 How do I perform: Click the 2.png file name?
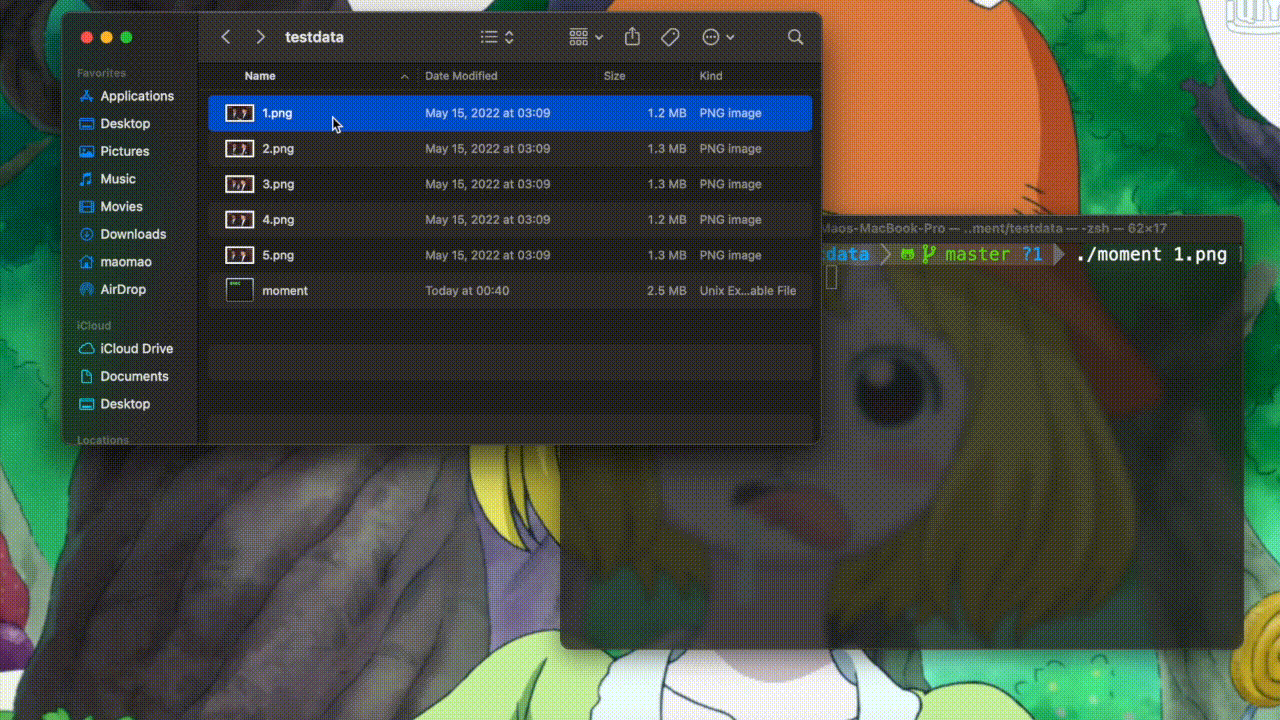click(x=278, y=149)
